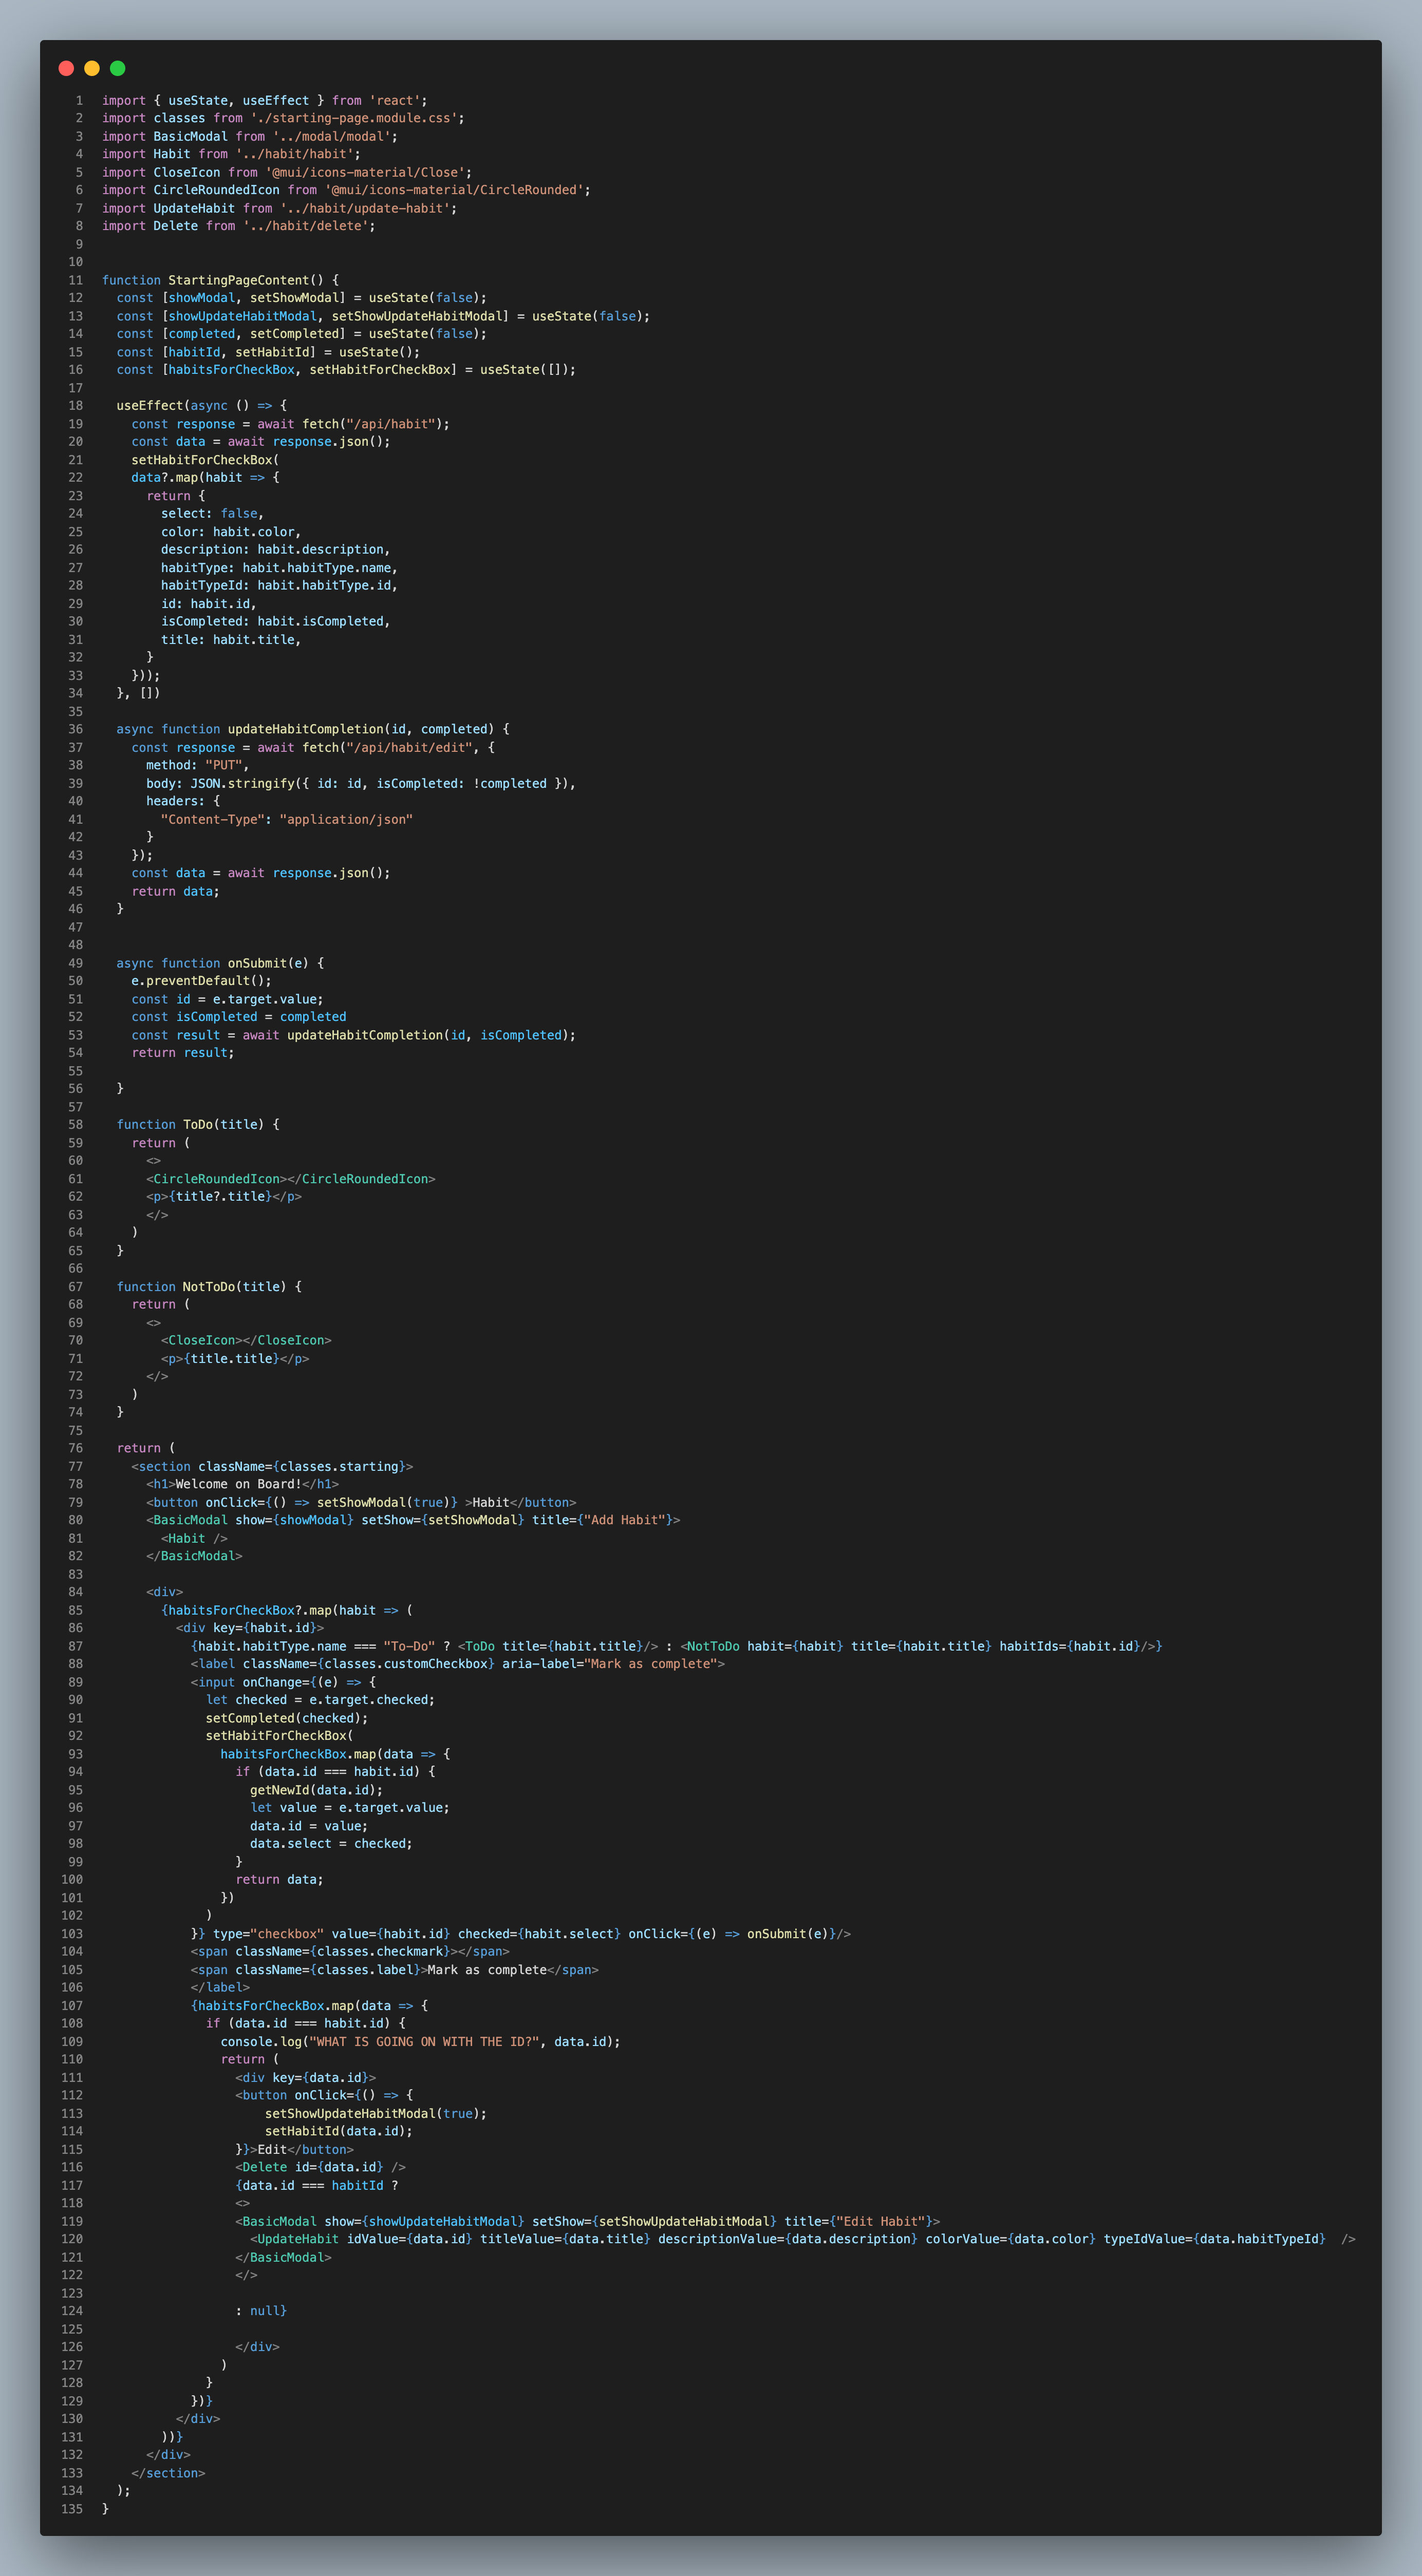Click the red close window button
1422x2576 pixels.
click(x=66, y=68)
